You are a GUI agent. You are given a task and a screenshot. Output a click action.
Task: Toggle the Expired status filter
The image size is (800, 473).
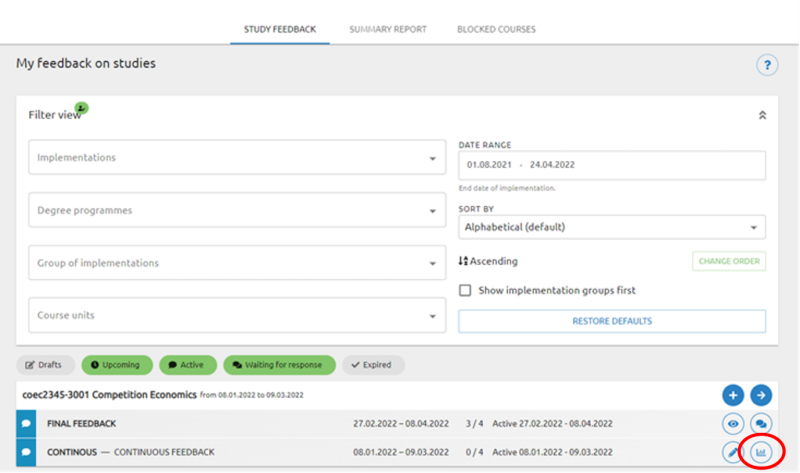coord(373,365)
